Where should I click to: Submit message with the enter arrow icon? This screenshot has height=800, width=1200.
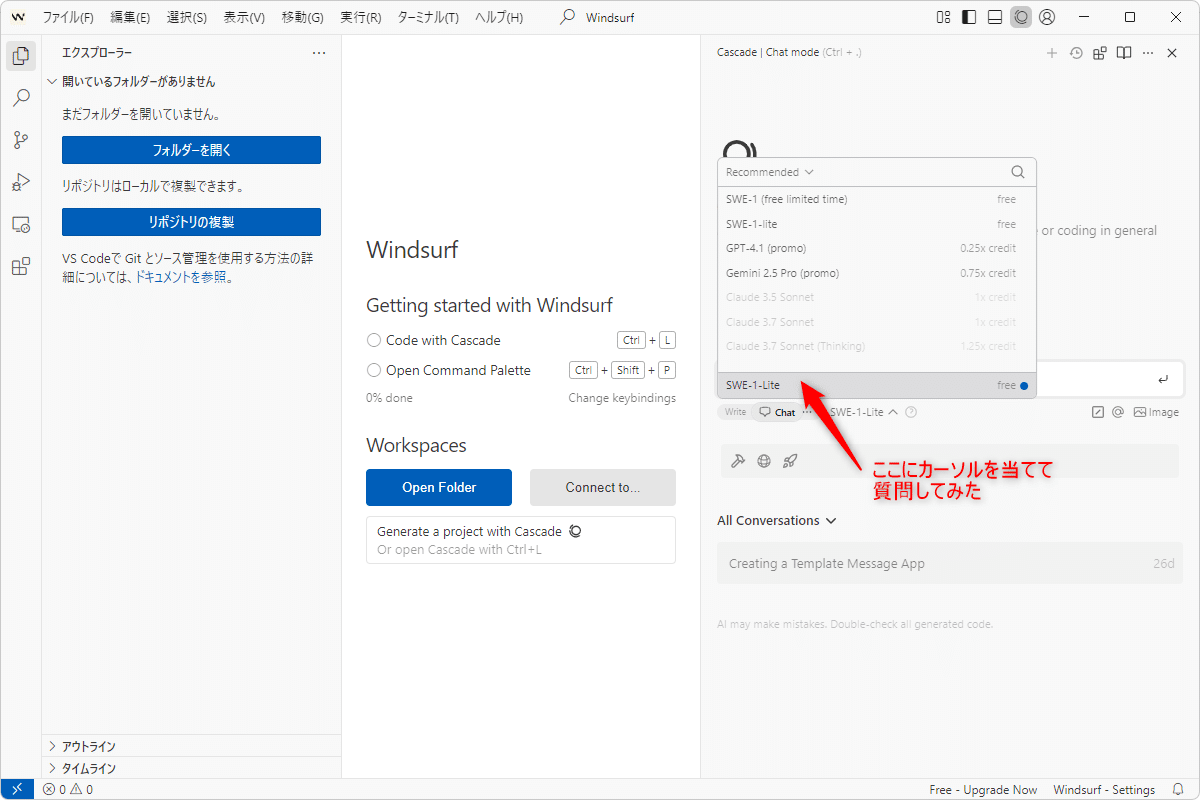point(1162,380)
